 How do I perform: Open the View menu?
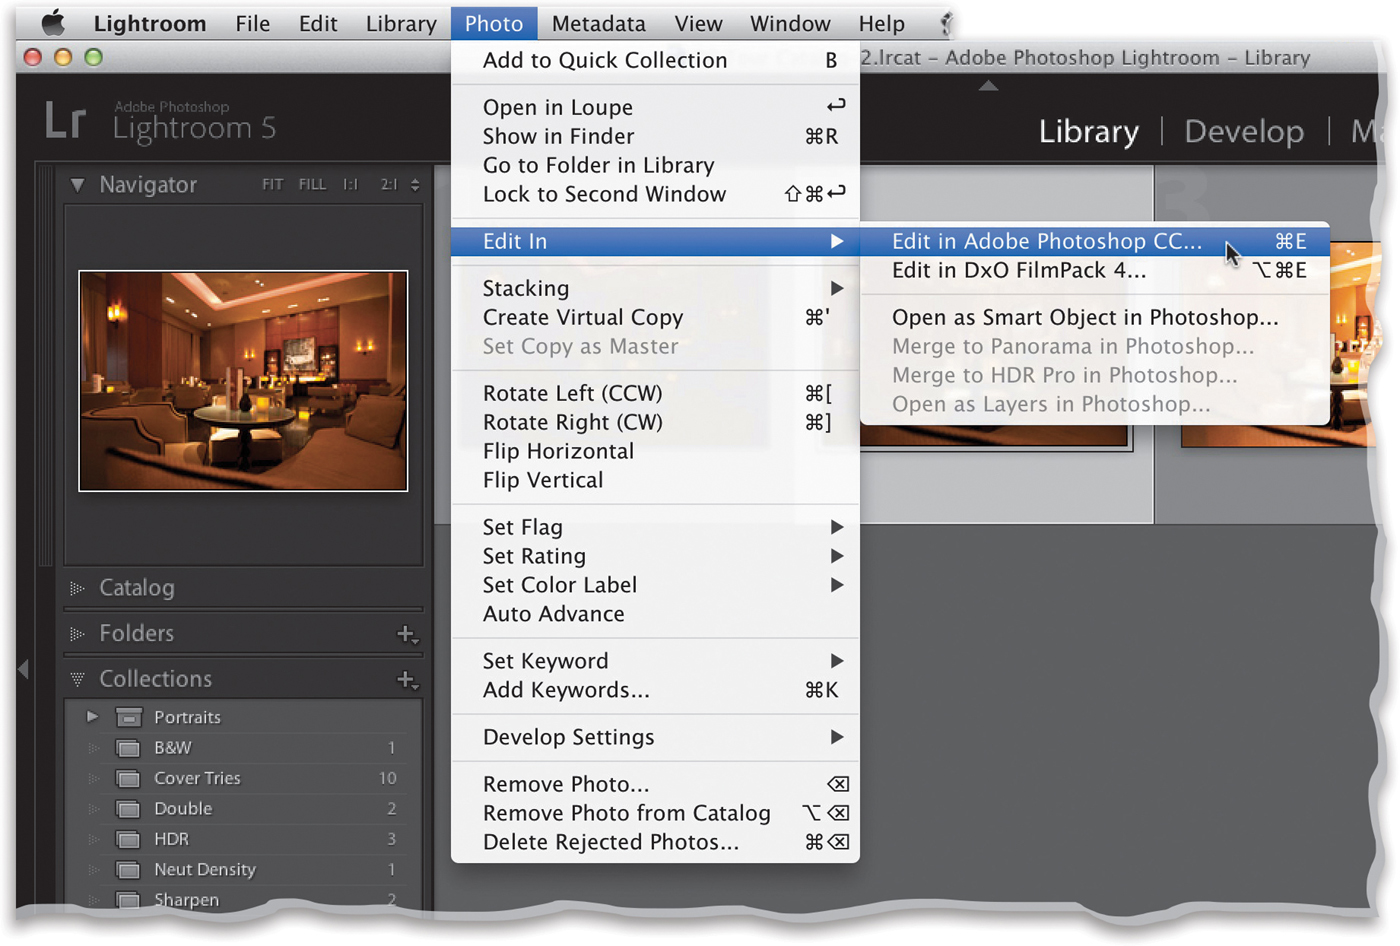click(698, 23)
